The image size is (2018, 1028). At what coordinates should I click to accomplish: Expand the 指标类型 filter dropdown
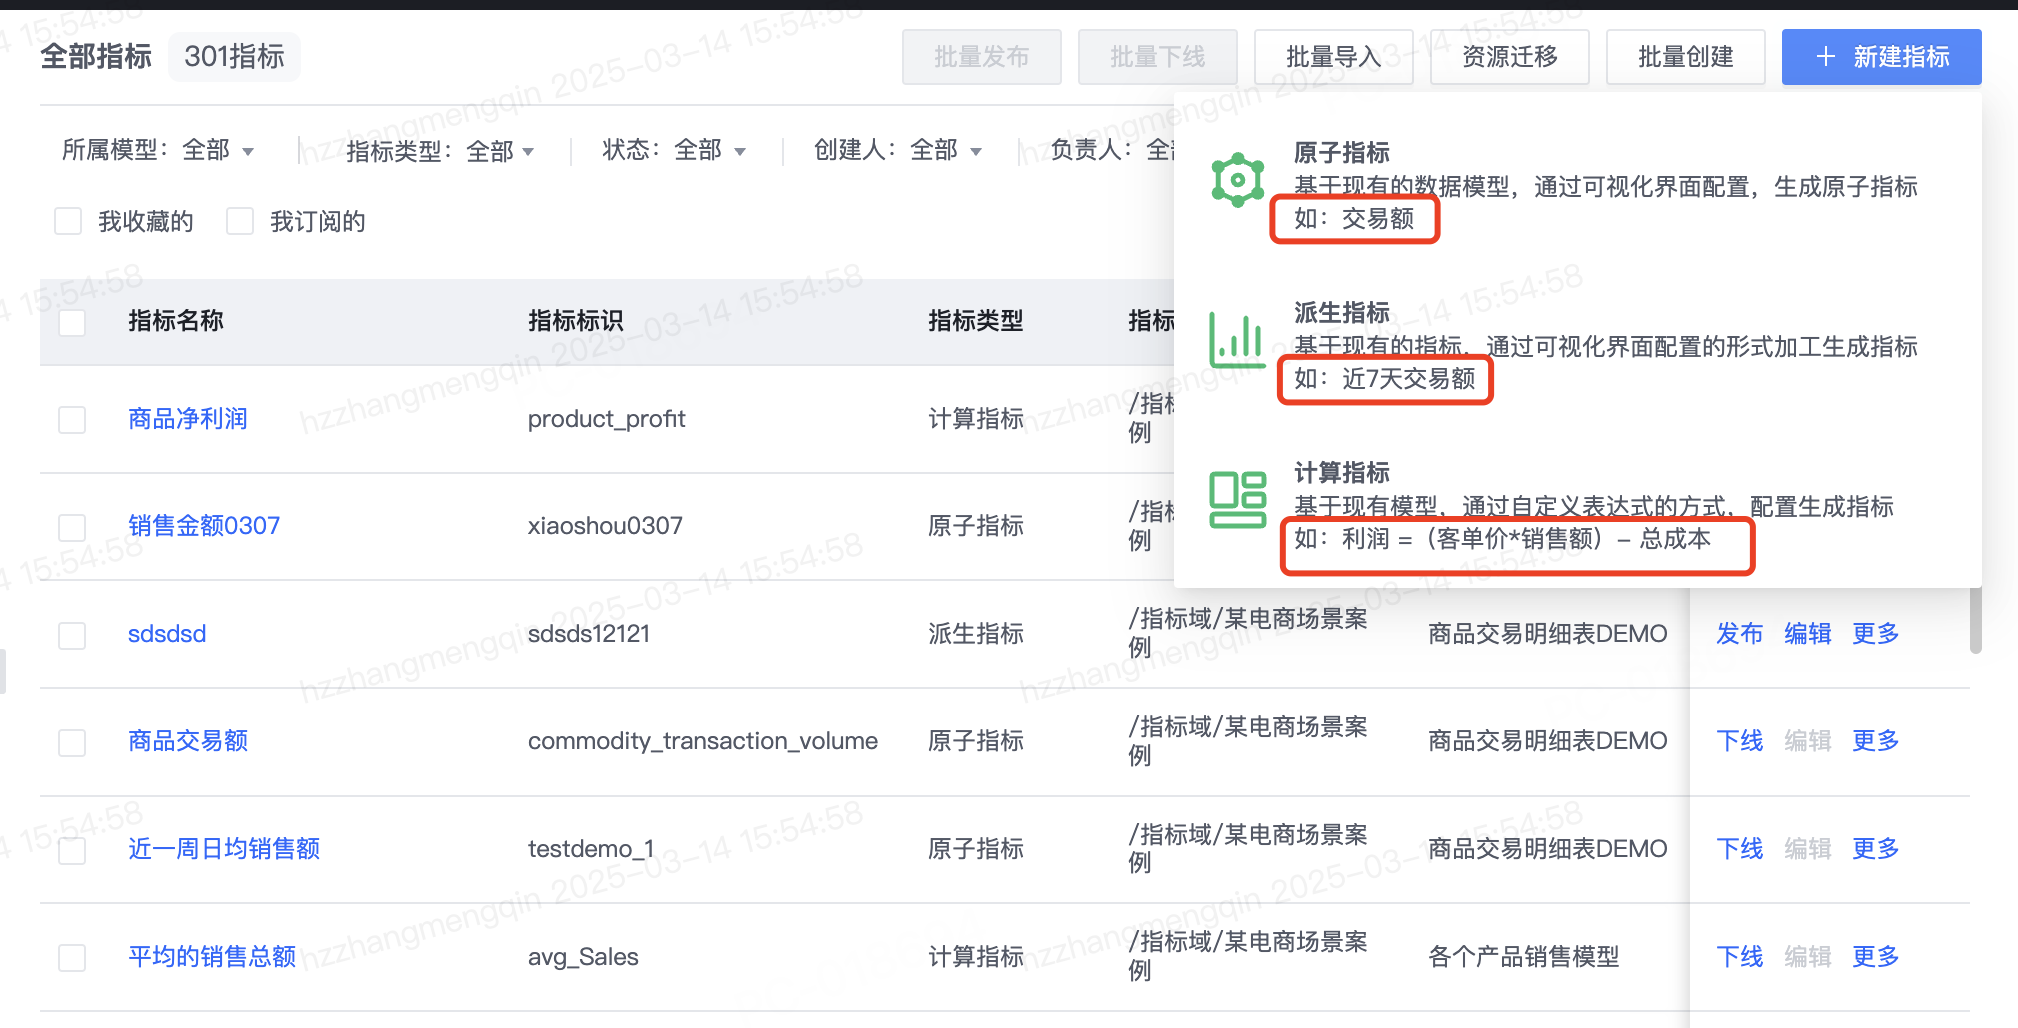(440, 151)
